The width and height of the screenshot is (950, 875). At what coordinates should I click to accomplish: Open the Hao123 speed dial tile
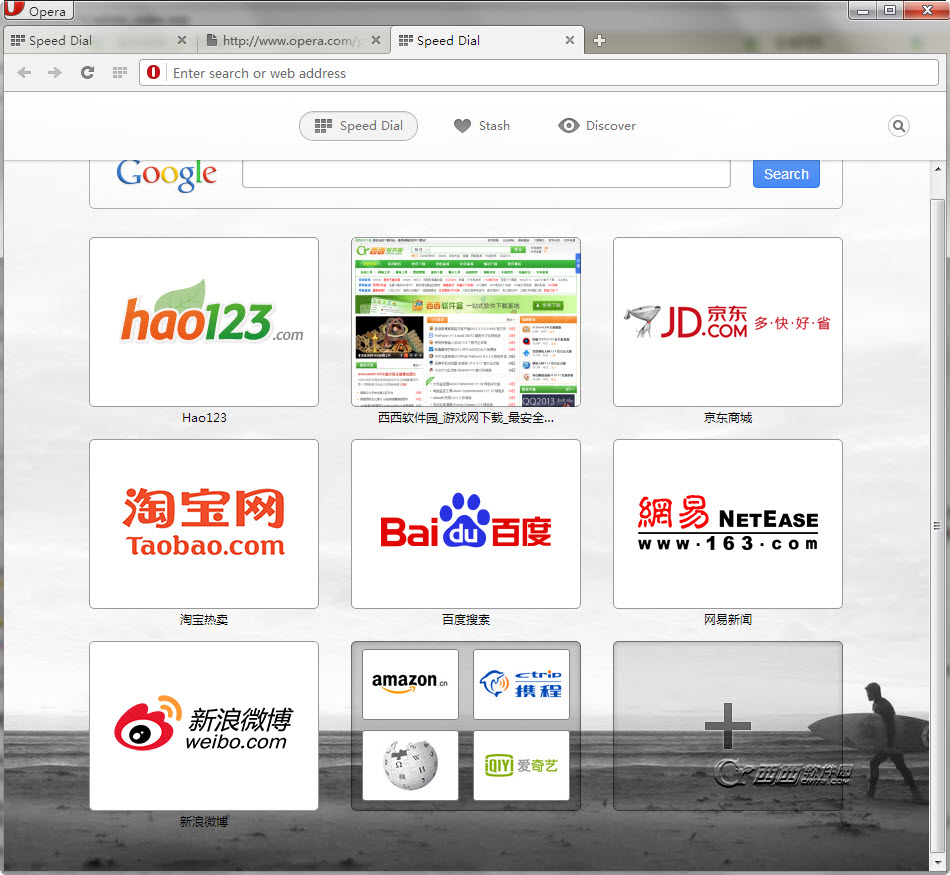tap(204, 322)
